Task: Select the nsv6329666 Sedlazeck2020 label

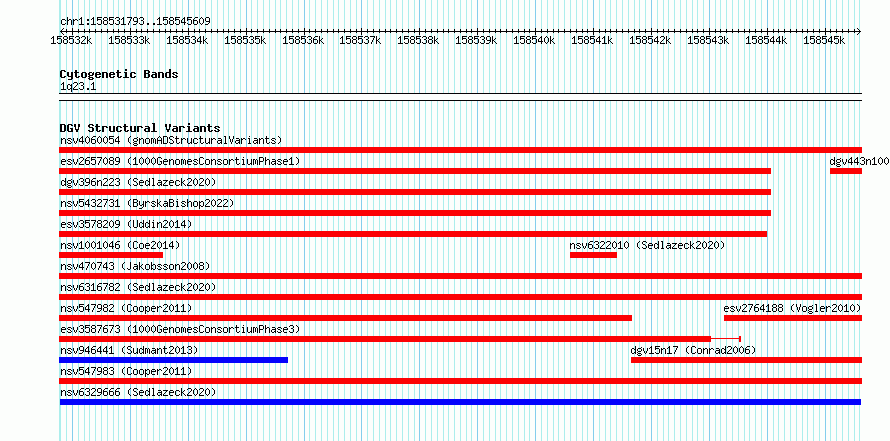Action: coord(138,392)
